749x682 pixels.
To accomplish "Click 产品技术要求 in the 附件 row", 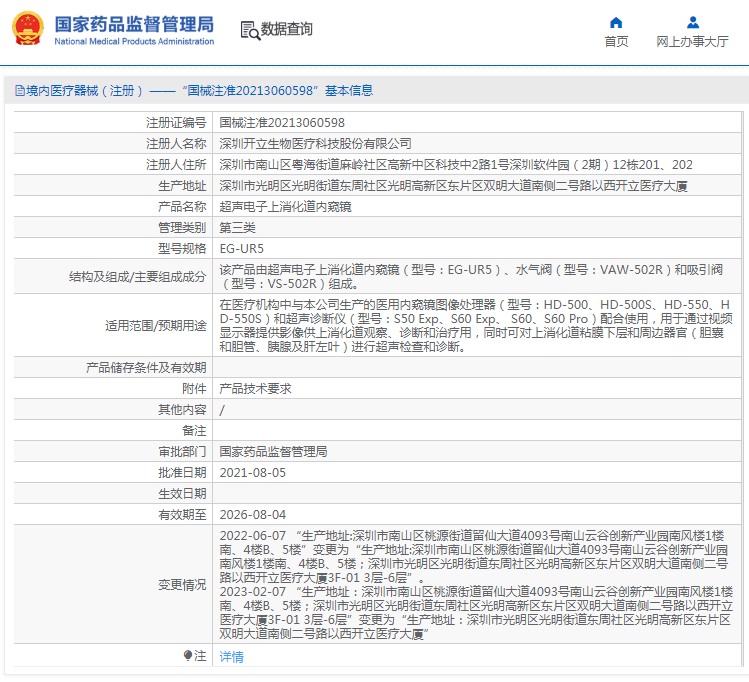I will pyautogui.click(x=255, y=389).
